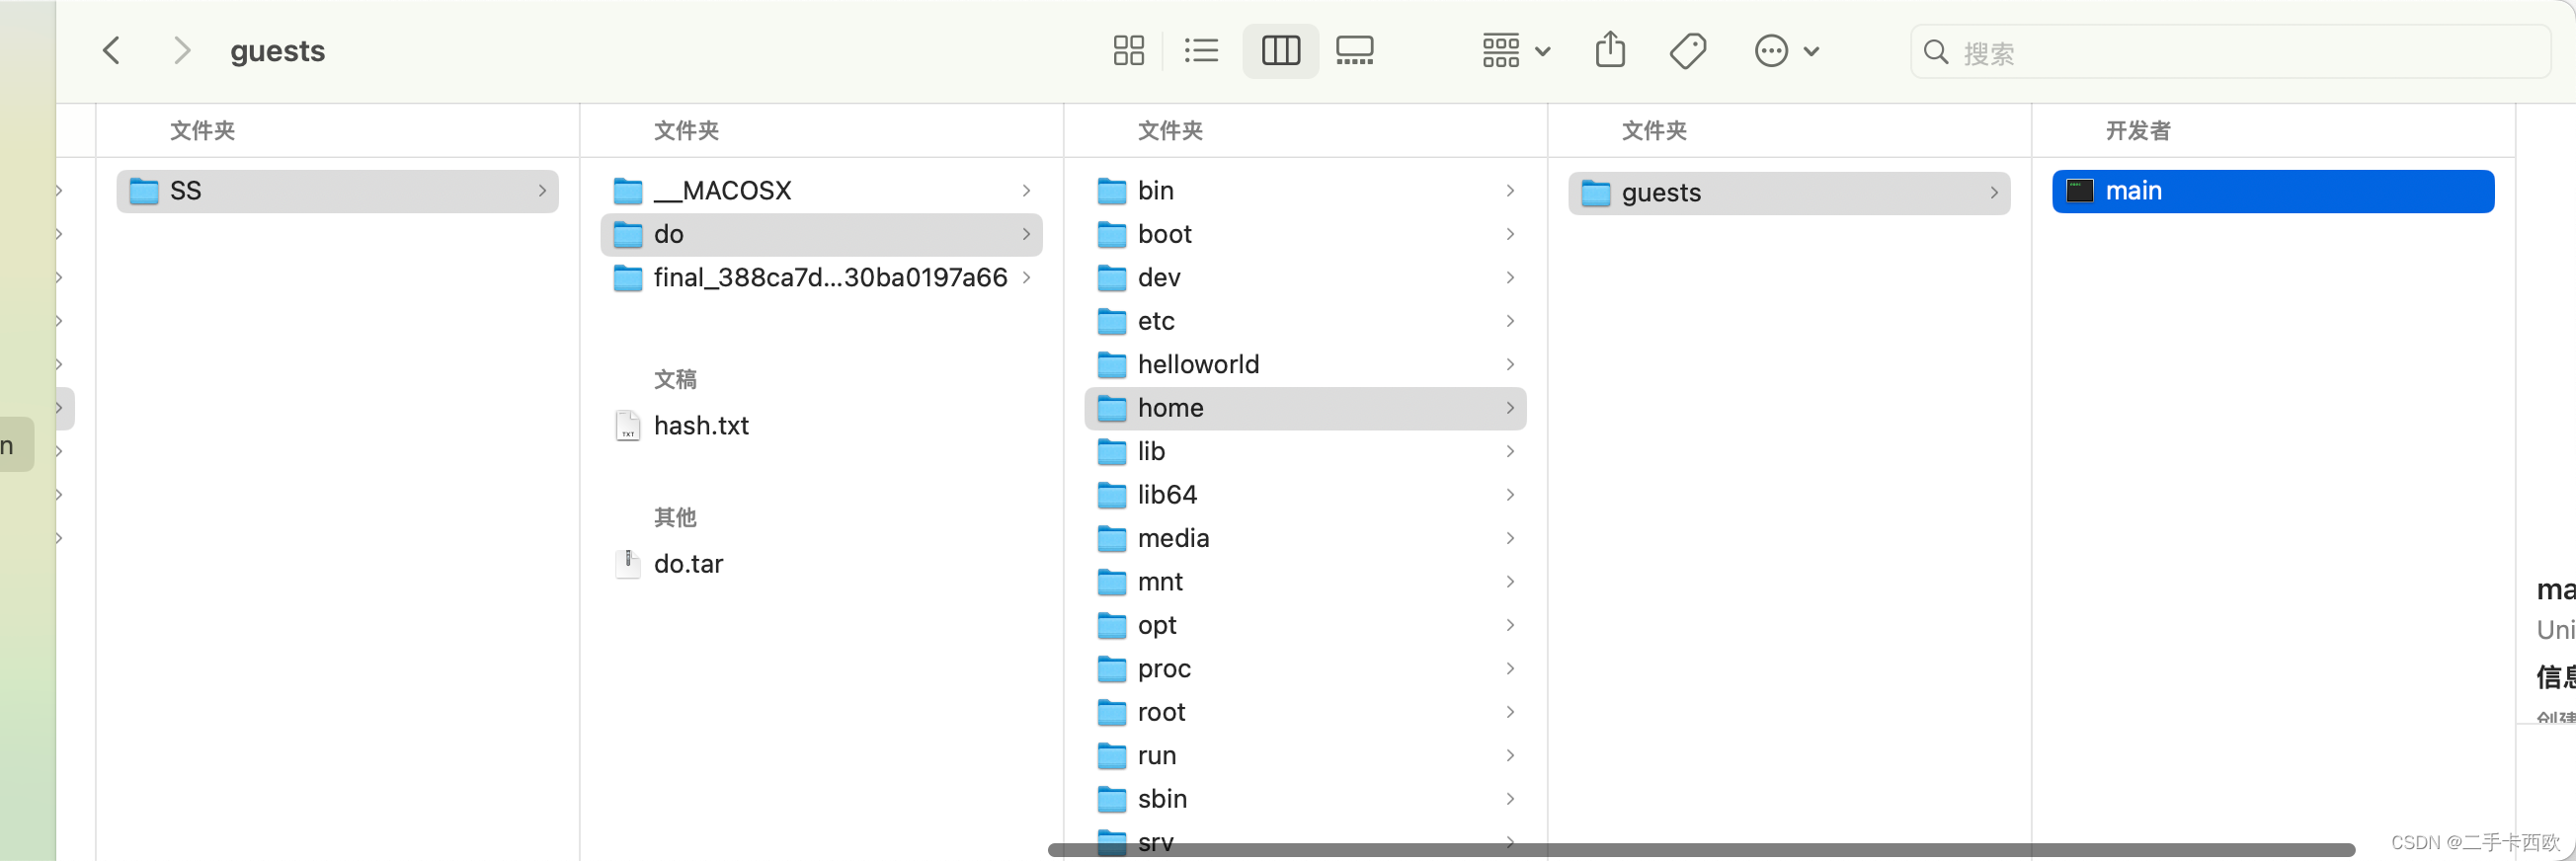Click the tag icon

(1688, 50)
